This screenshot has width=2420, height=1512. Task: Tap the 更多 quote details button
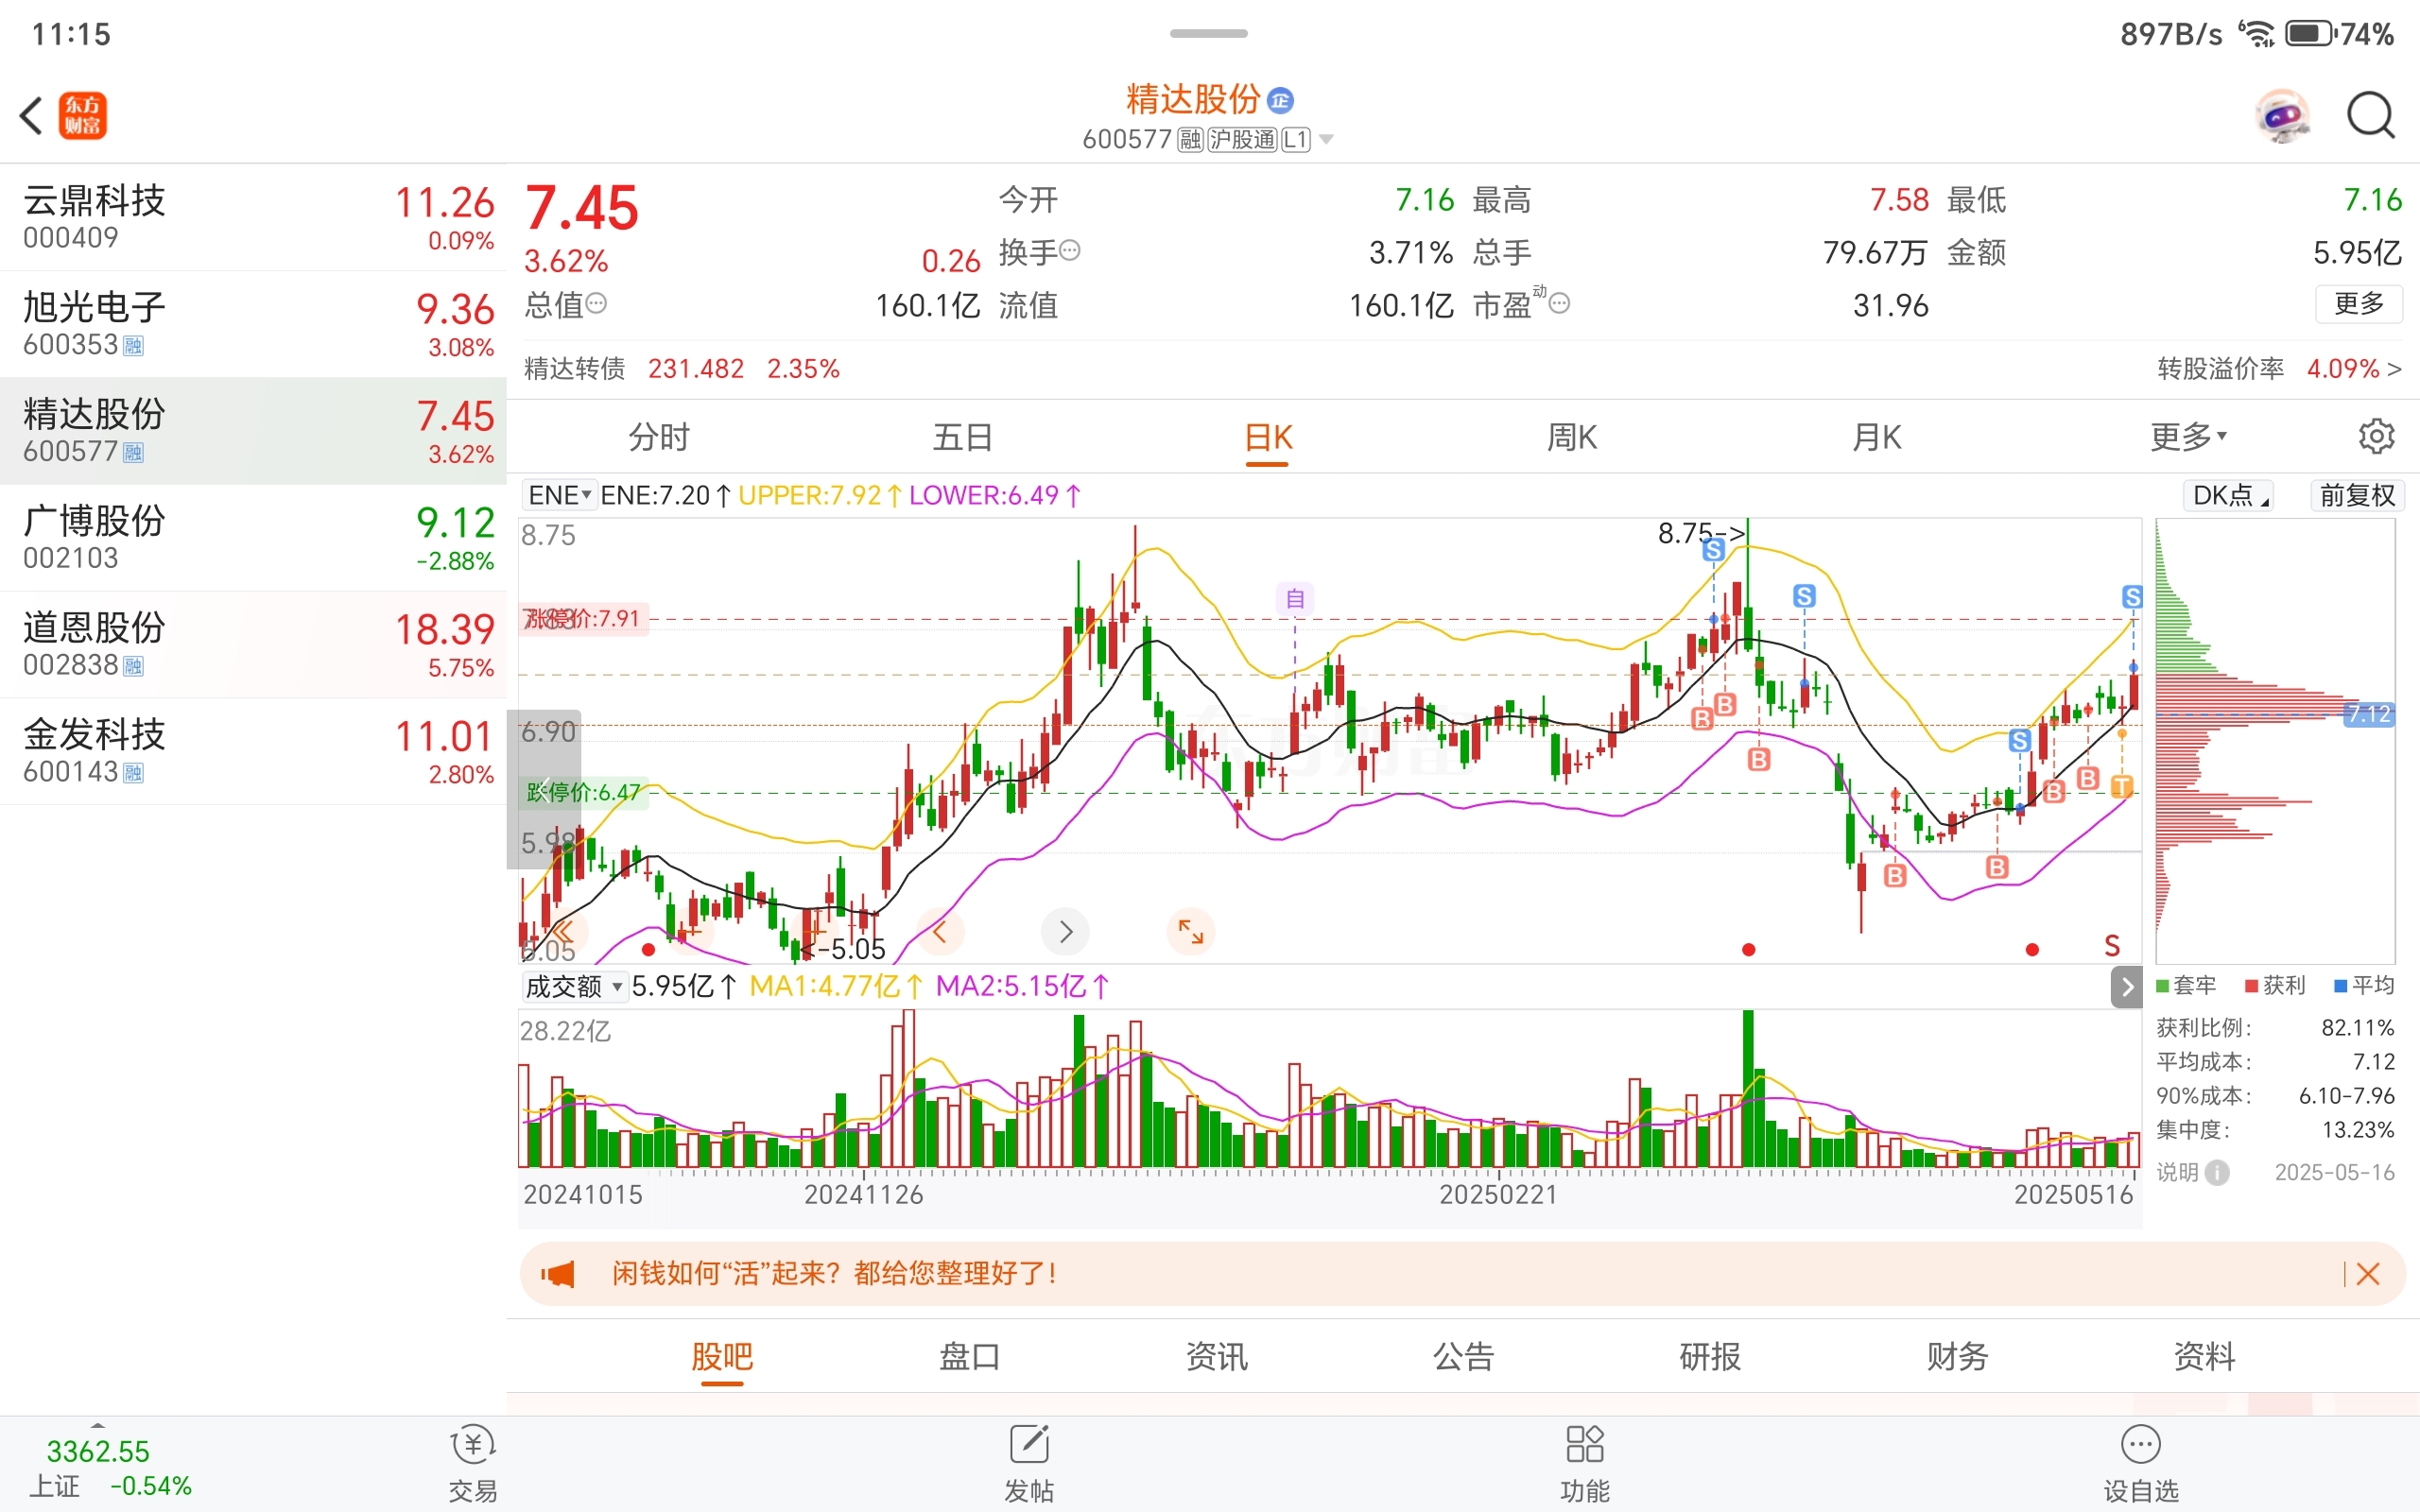tap(2359, 304)
